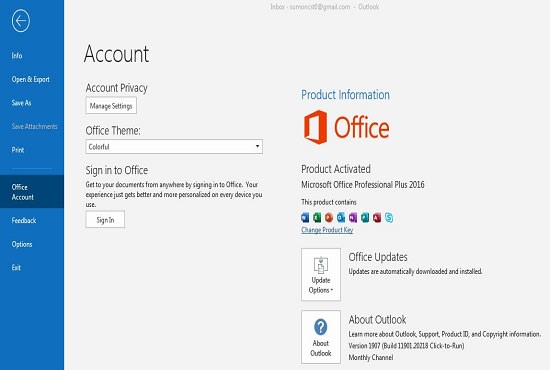Image resolution: width=550 pixels, height=370 pixels.
Task: Click the Microsoft Office Professional Plus 2016 text
Action: tap(363, 184)
